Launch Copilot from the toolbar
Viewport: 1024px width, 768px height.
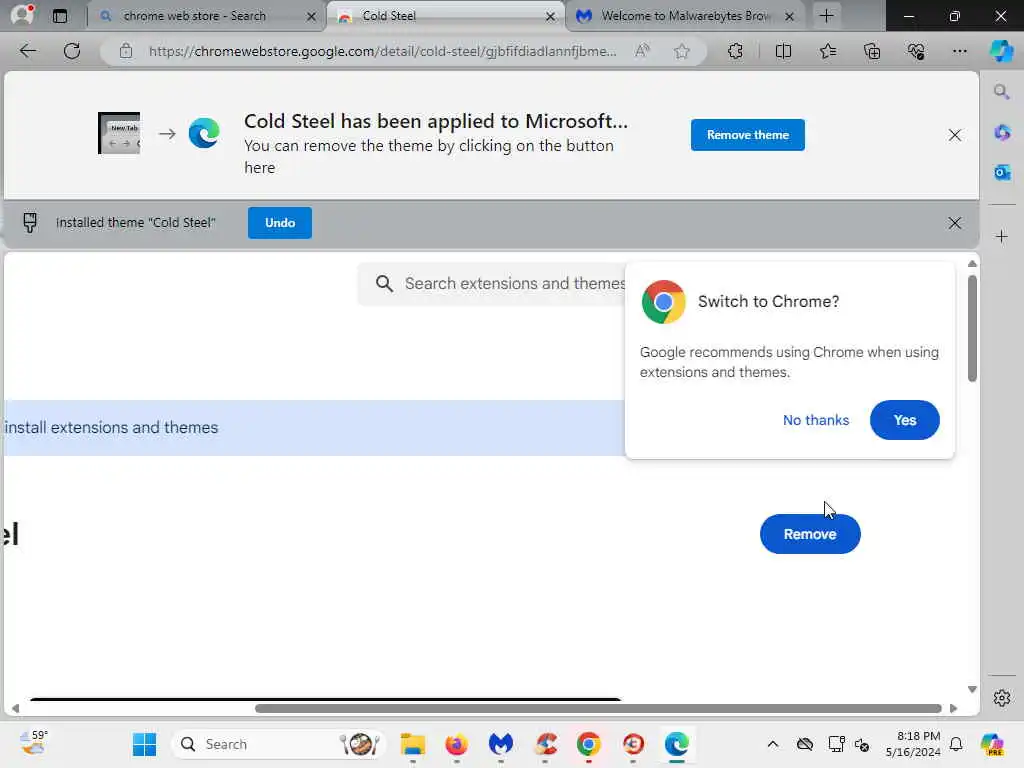pyautogui.click(x=1001, y=51)
